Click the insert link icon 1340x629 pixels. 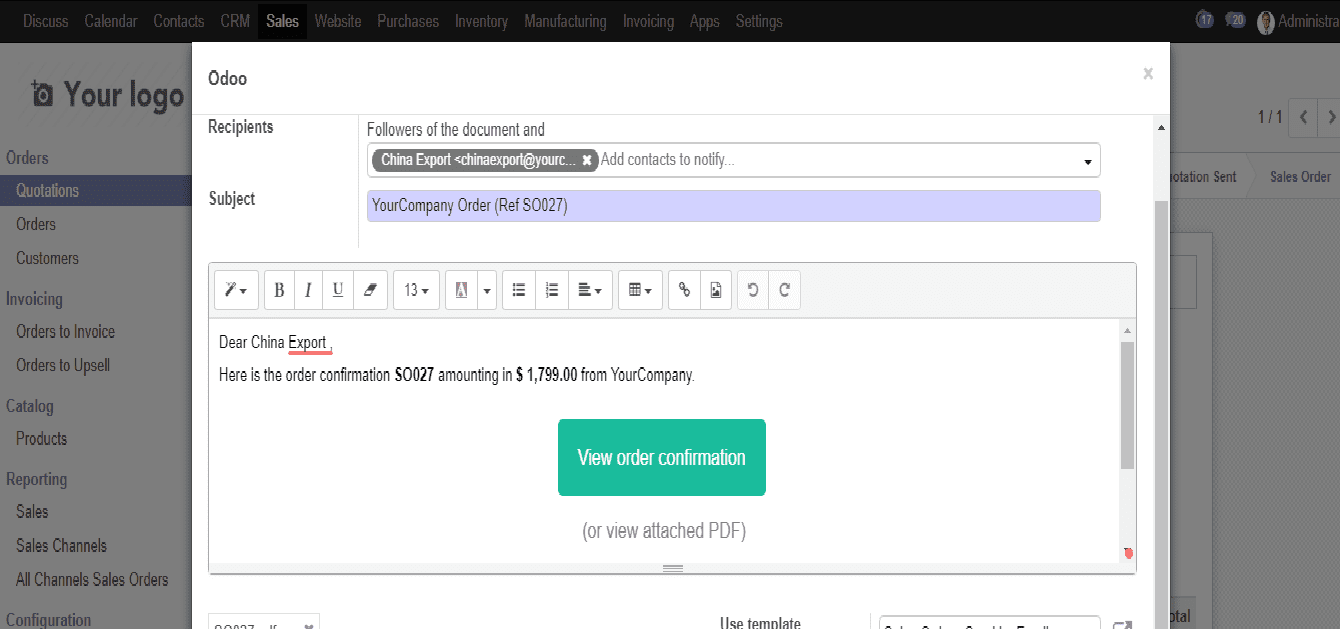click(x=684, y=290)
